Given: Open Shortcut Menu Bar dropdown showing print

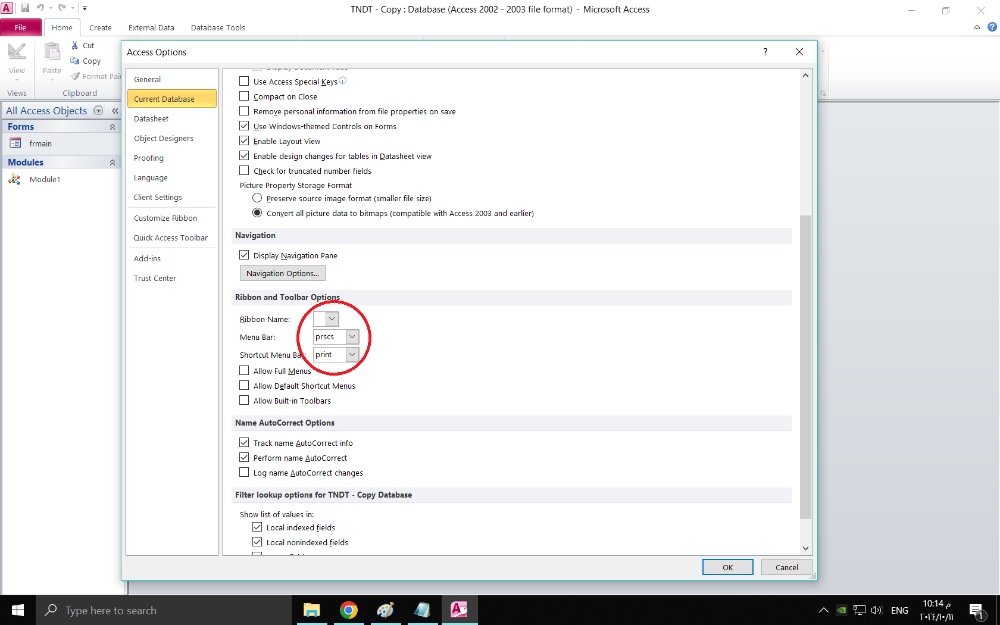Looking at the screenshot, I should 352,354.
